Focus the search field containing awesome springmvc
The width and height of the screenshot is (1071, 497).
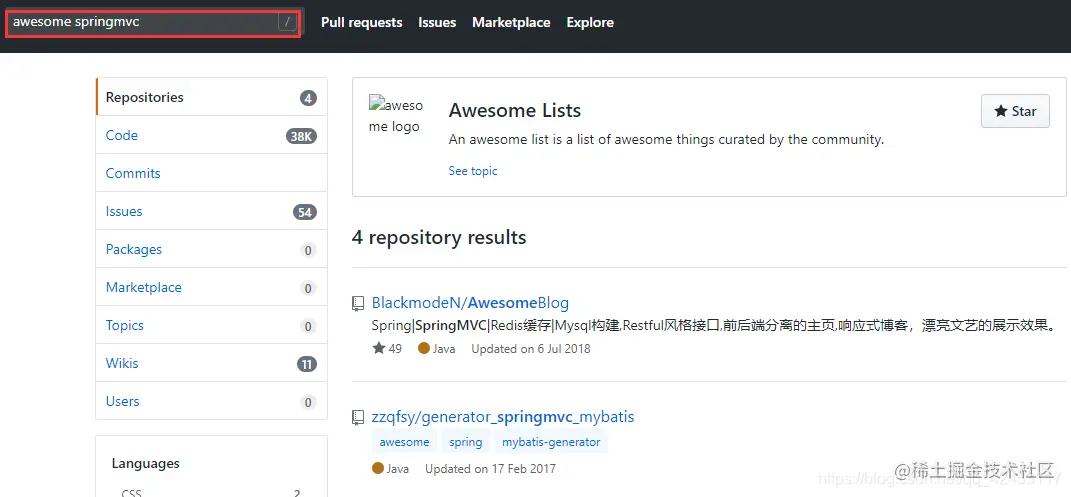pyautogui.click(x=144, y=23)
